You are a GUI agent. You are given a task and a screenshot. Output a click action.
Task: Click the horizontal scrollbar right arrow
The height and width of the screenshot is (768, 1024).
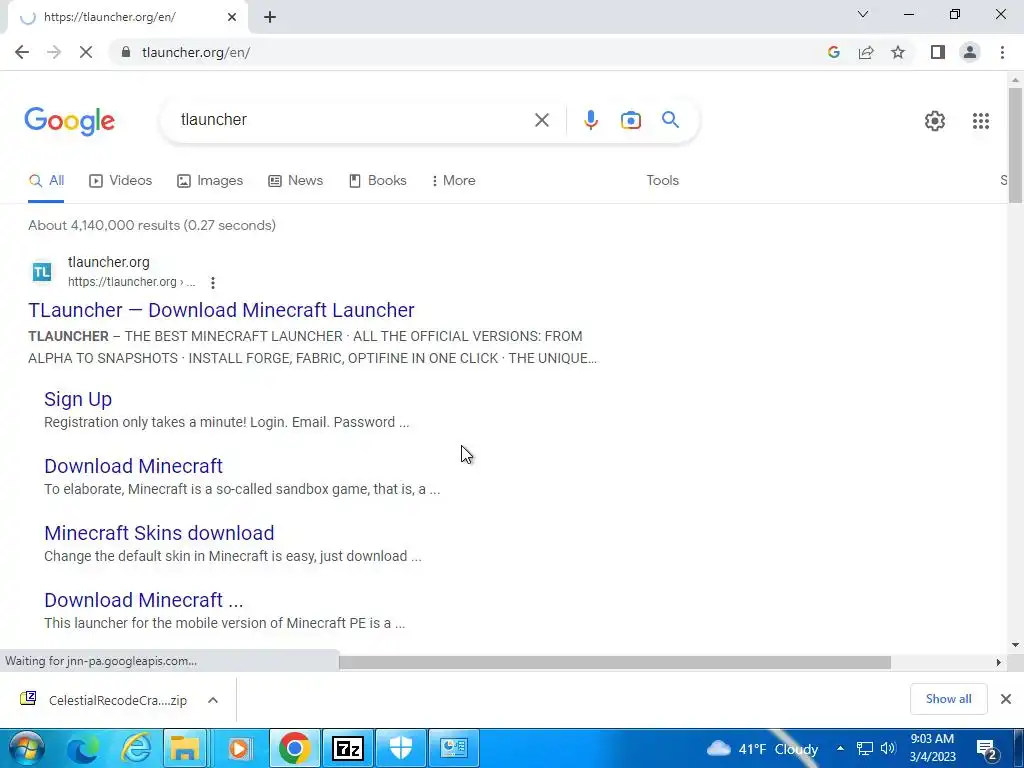[998, 662]
